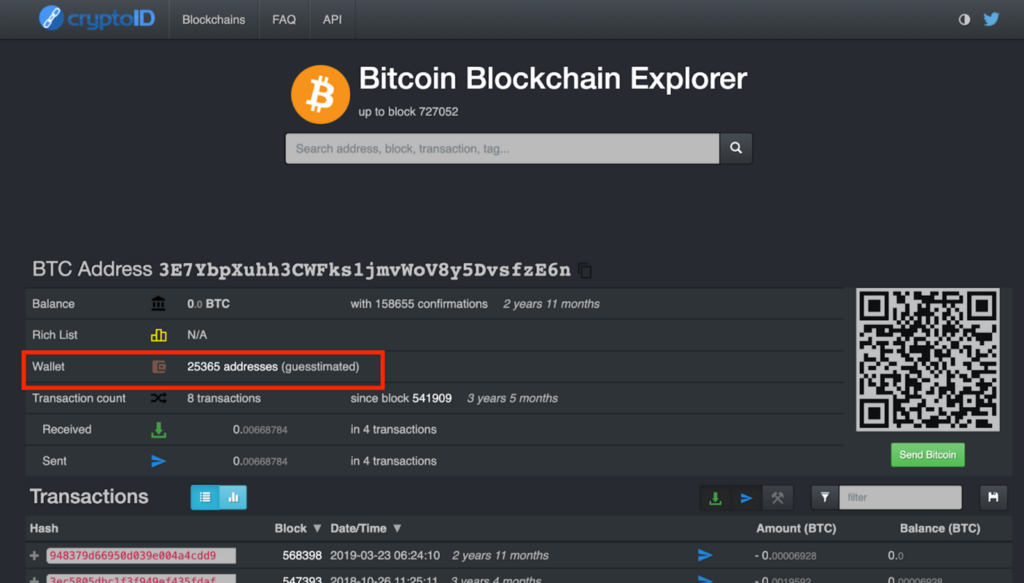Click the orange Bitcoin logo
This screenshot has width=1024, height=583.
(x=320, y=95)
